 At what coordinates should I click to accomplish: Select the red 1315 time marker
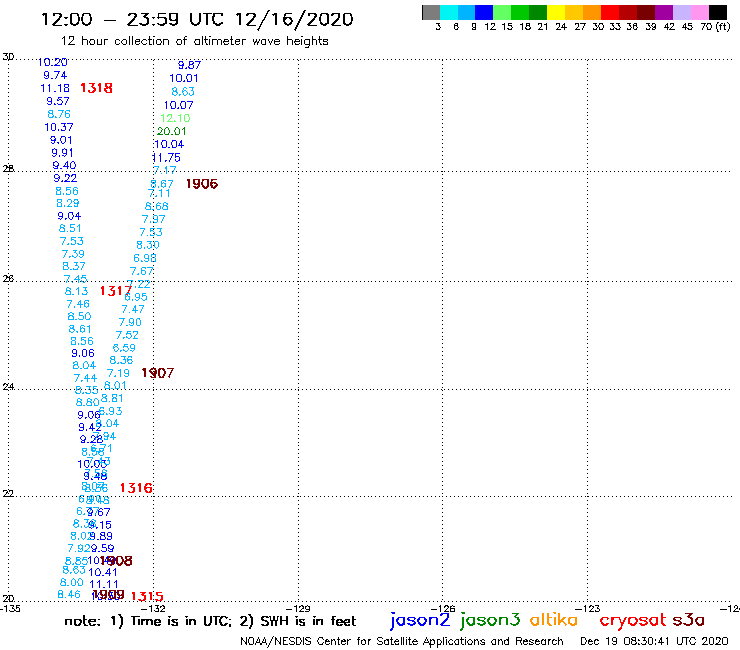[x=147, y=597]
